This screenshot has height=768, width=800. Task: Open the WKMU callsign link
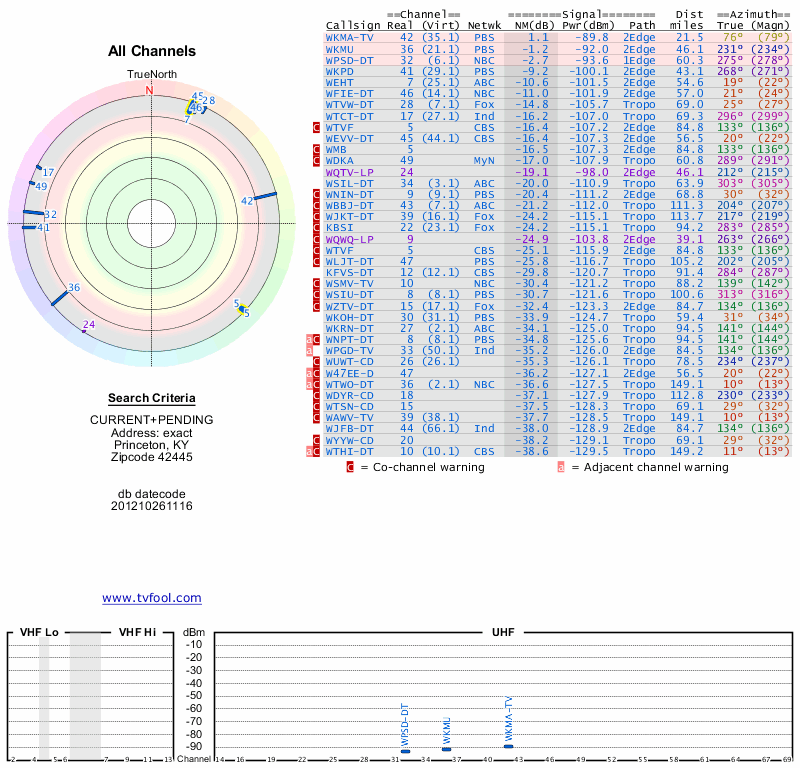(340, 49)
